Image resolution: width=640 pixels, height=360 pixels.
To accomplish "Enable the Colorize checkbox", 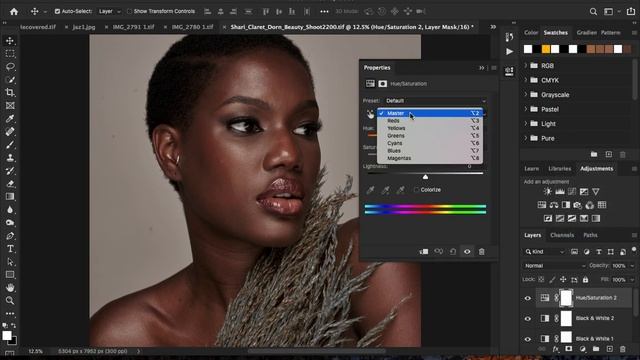I will pos(416,190).
